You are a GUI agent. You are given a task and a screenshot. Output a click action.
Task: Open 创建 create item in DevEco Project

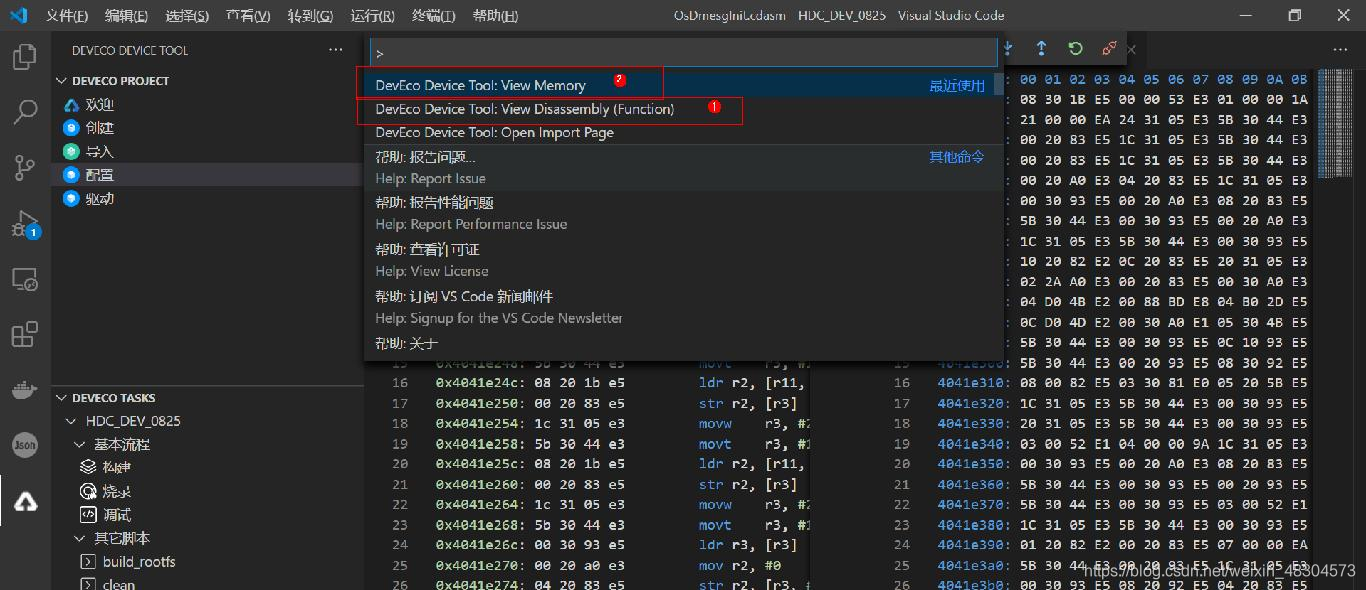point(99,128)
